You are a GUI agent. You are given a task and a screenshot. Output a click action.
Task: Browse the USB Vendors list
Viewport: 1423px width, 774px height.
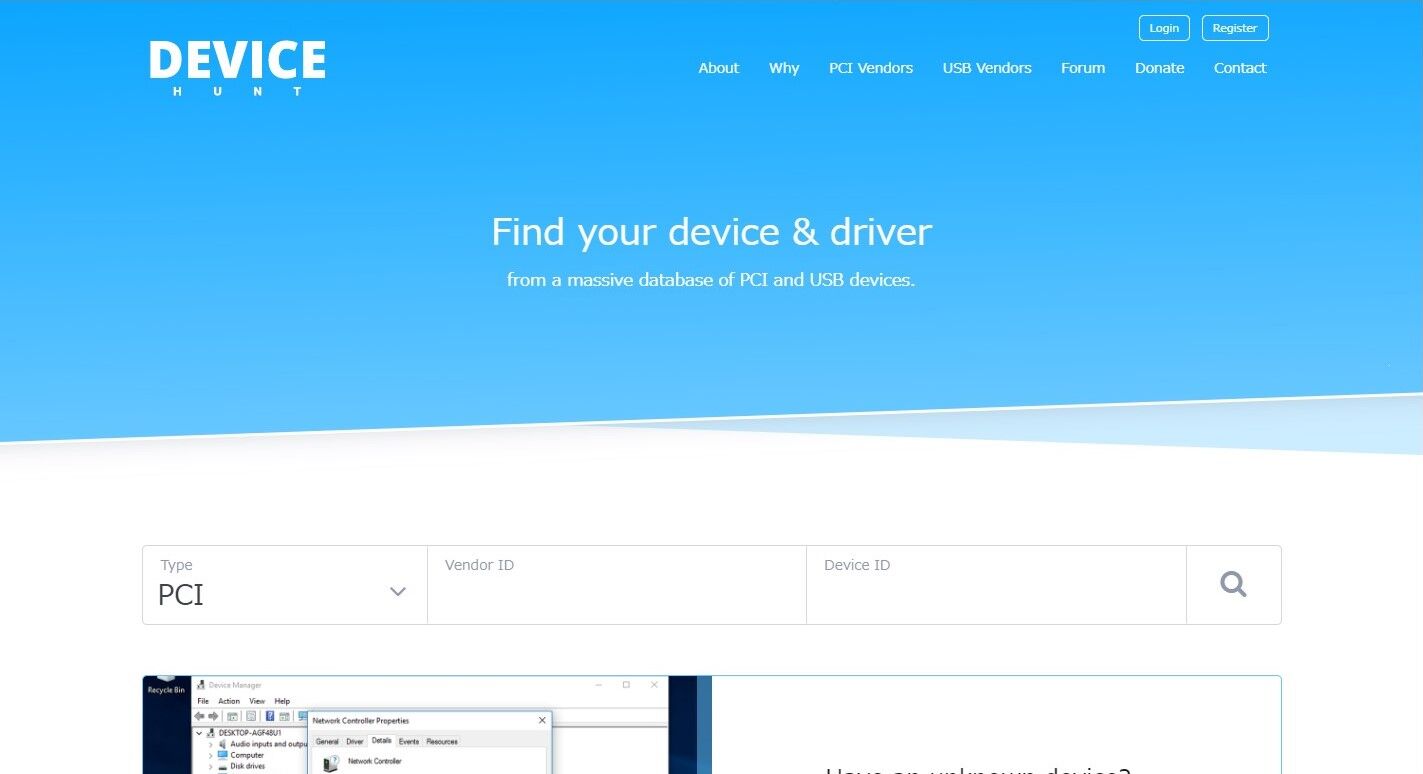(x=987, y=68)
